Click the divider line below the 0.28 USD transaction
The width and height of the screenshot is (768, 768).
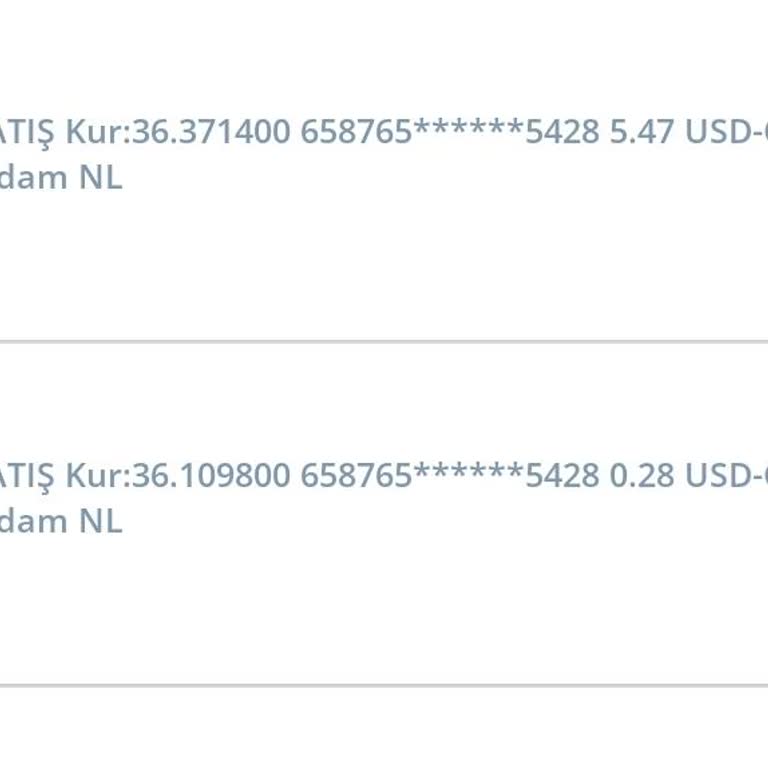(x=384, y=686)
